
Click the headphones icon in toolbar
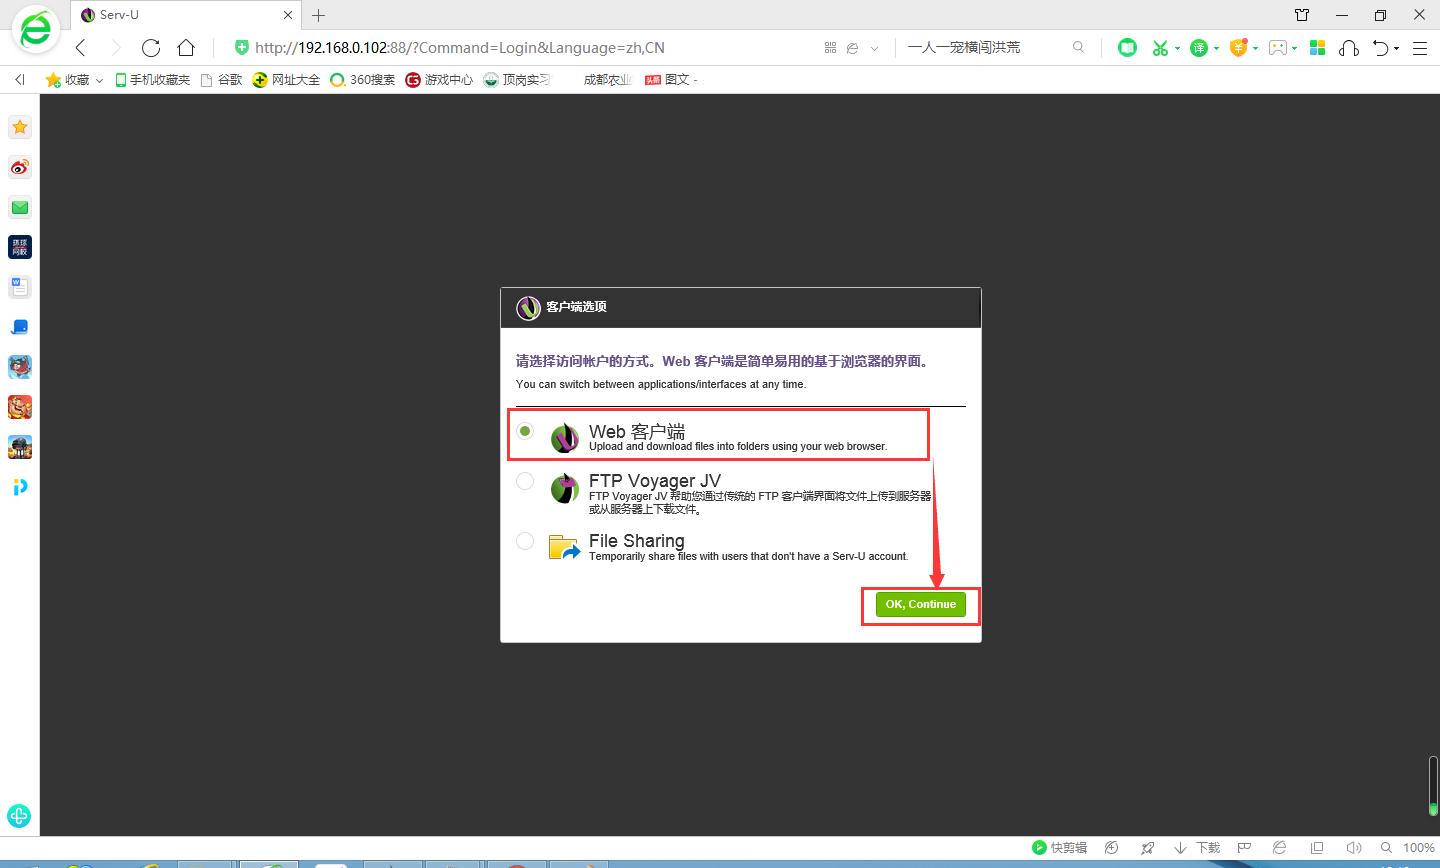point(1349,47)
